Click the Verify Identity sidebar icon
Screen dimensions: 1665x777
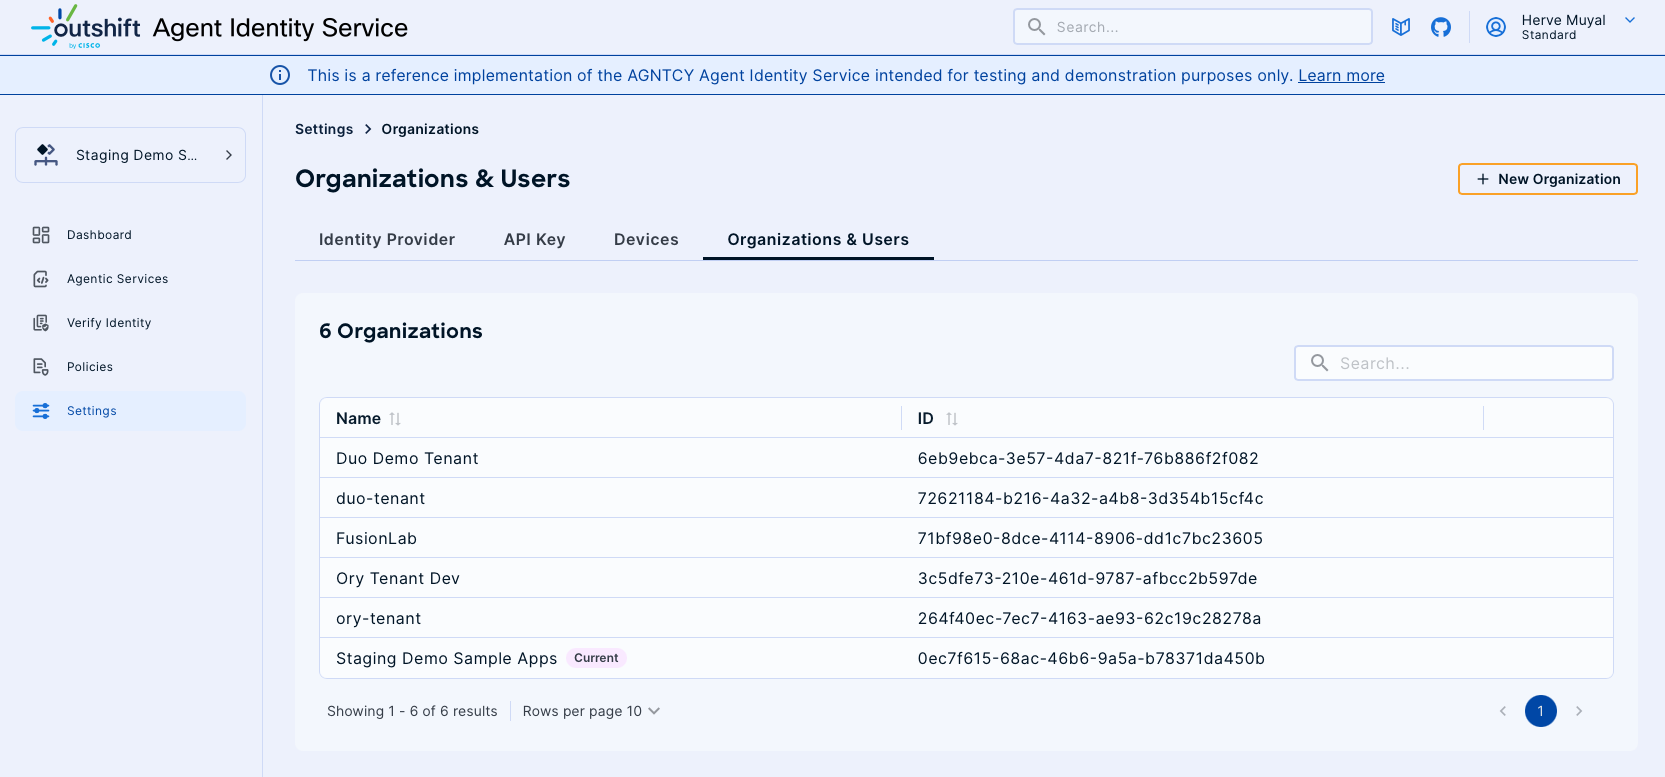point(41,323)
